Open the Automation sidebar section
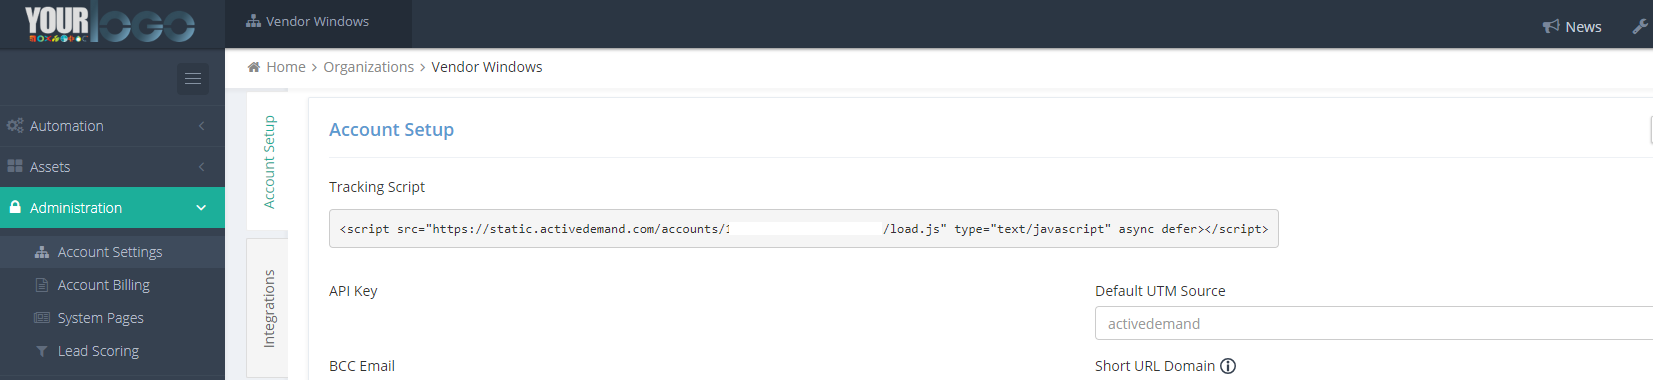The width and height of the screenshot is (1653, 380). pyautogui.click(x=112, y=126)
